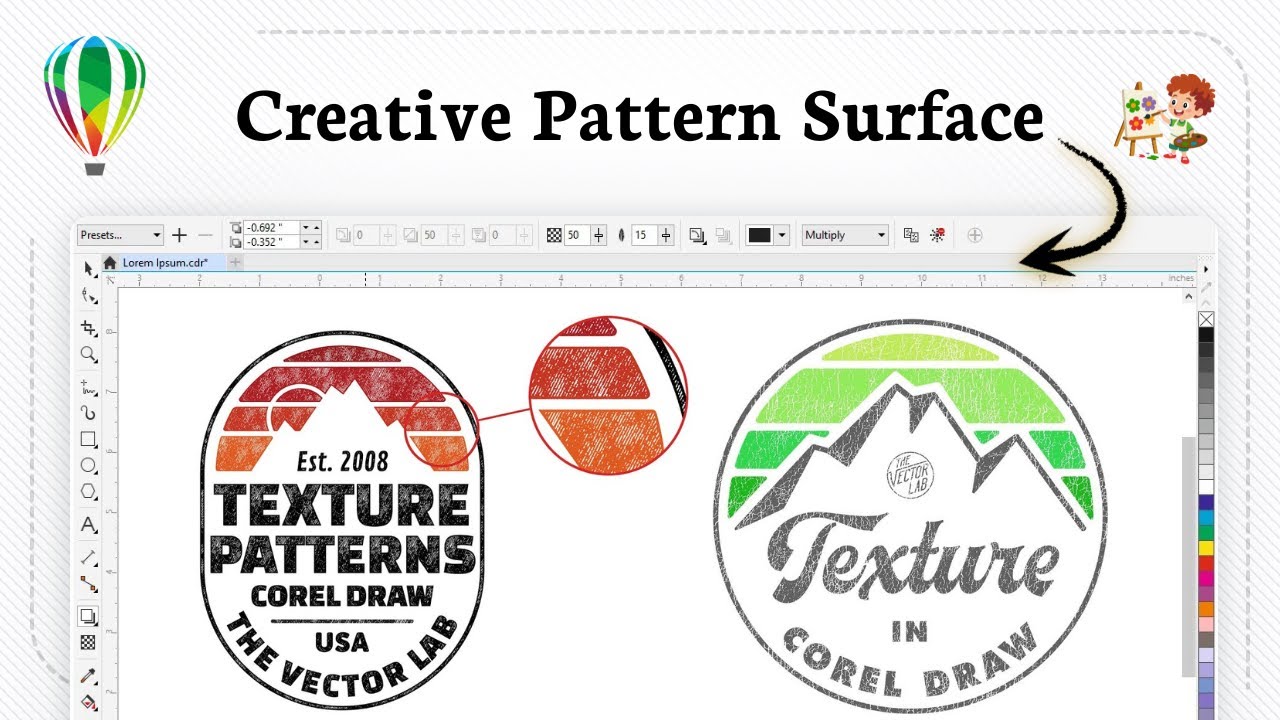
Task: Click the Clear shadow icon
Action: tap(937, 235)
